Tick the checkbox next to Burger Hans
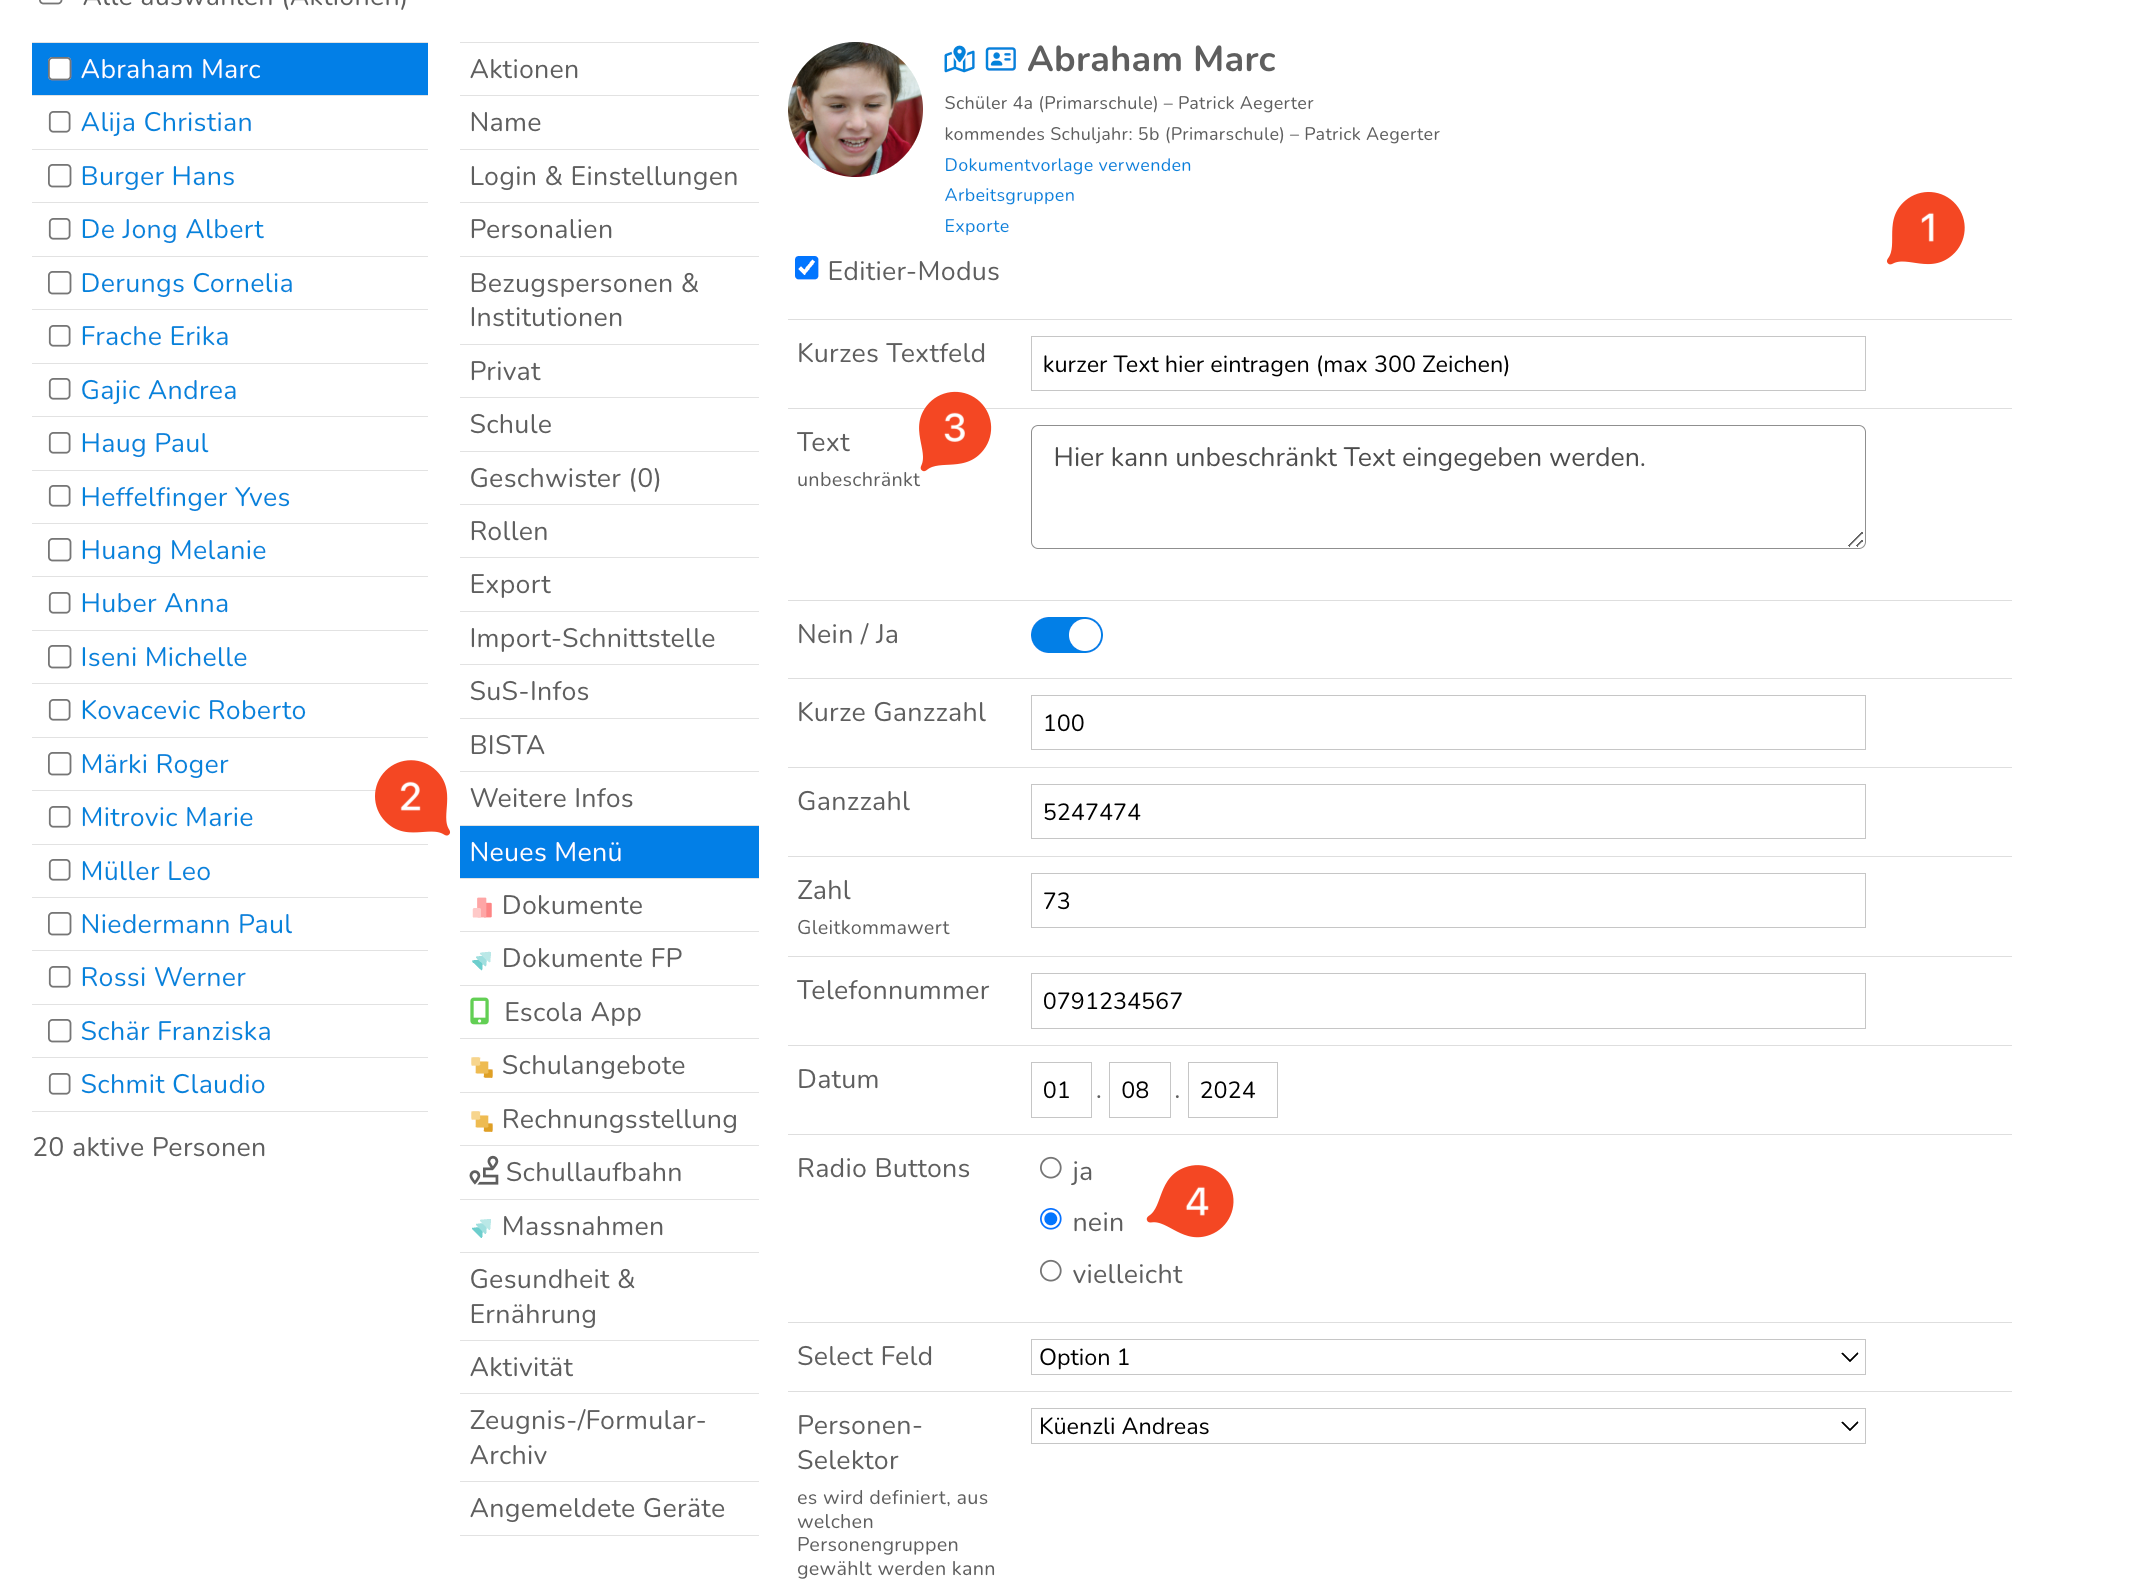Screen dimensions: 2130x1582 point(60,176)
